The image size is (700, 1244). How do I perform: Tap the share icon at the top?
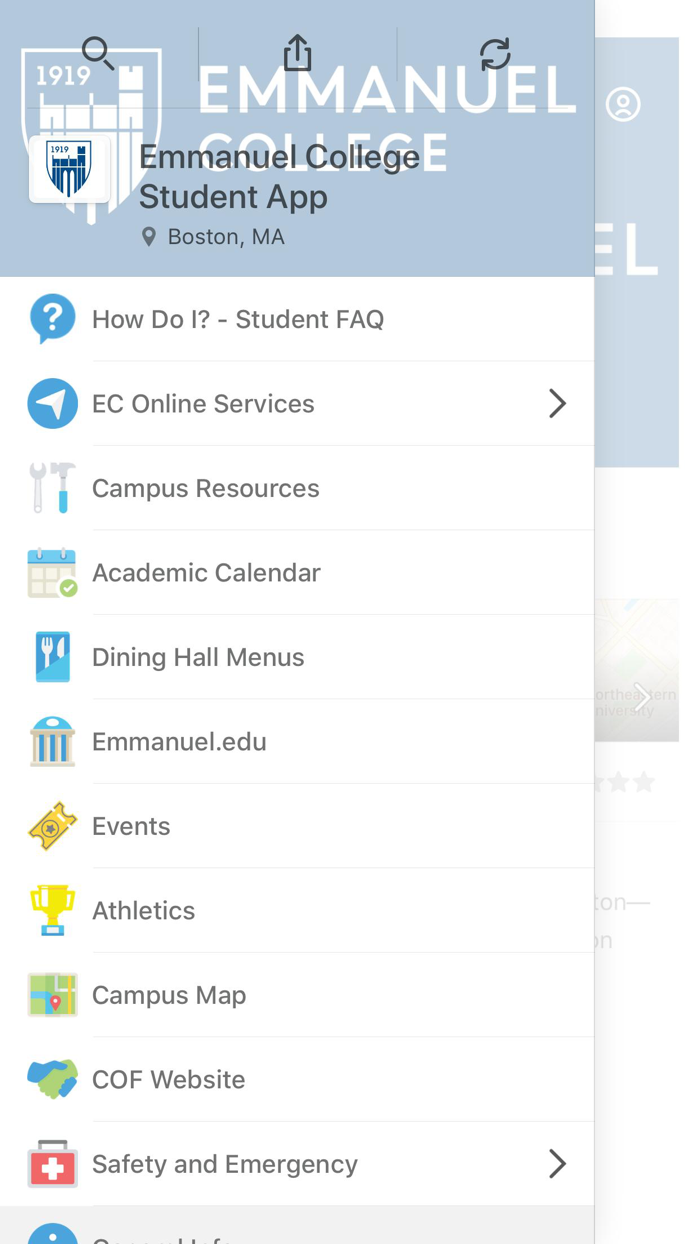[x=296, y=53]
